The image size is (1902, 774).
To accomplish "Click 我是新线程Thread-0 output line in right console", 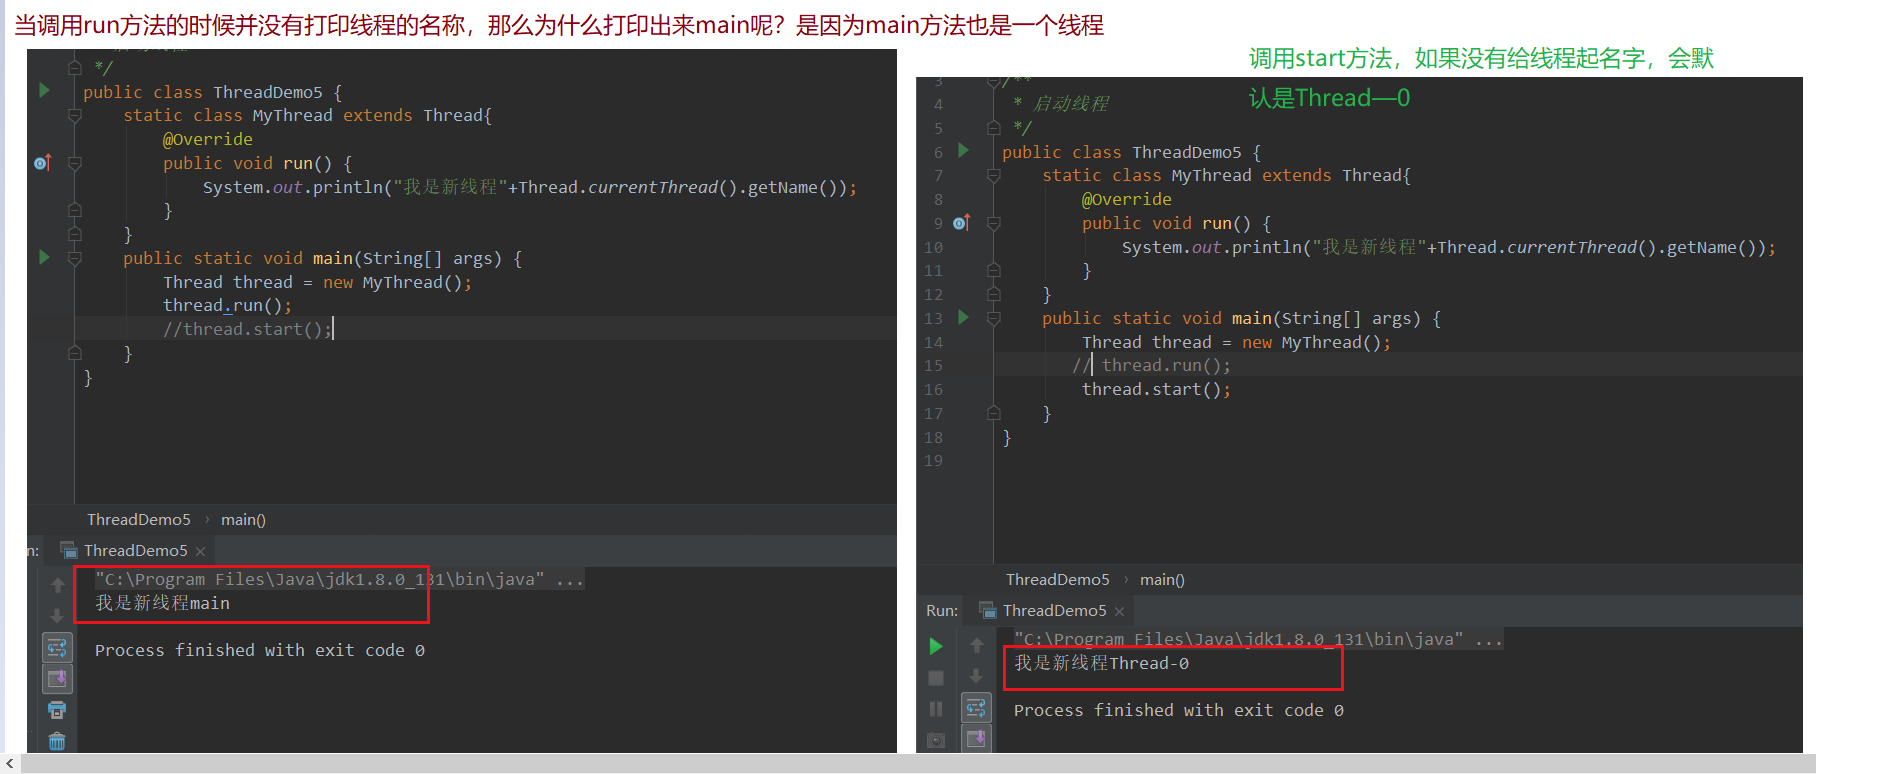I will [1101, 663].
